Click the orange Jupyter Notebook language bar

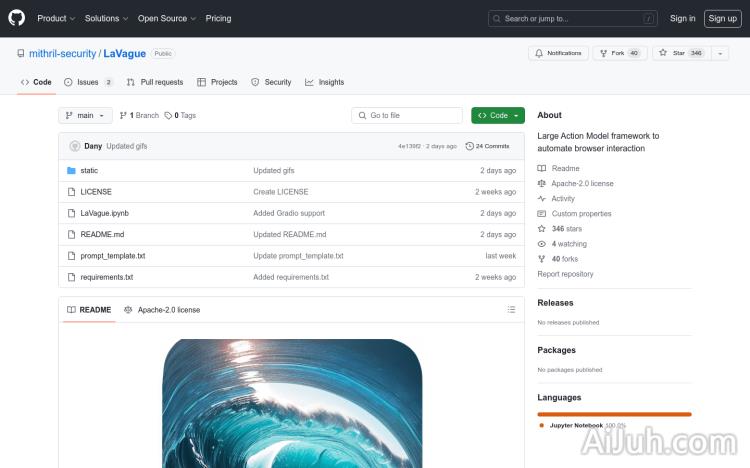tap(614, 413)
